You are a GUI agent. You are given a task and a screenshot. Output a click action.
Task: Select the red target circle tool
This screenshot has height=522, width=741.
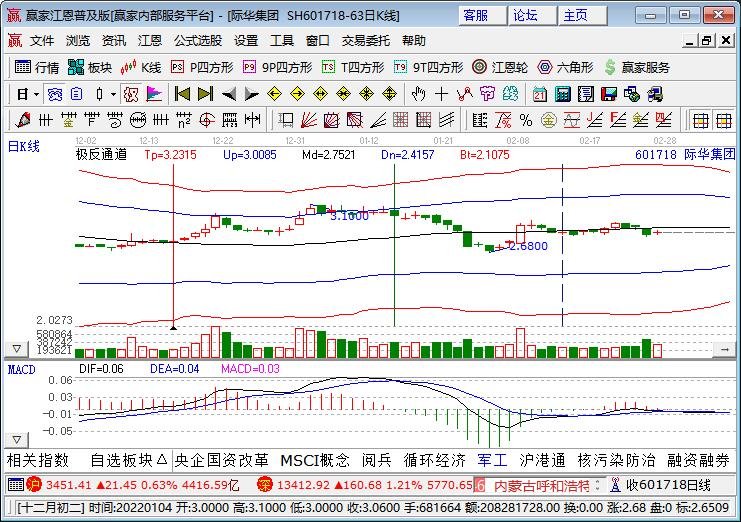coord(207,120)
